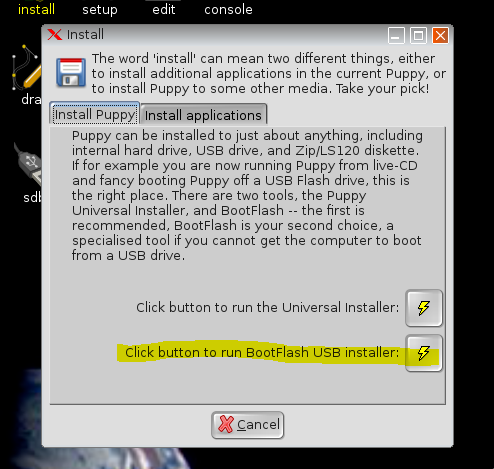494x469 pixels.
Task: Open the install desktop menu item
Action: point(36,9)
